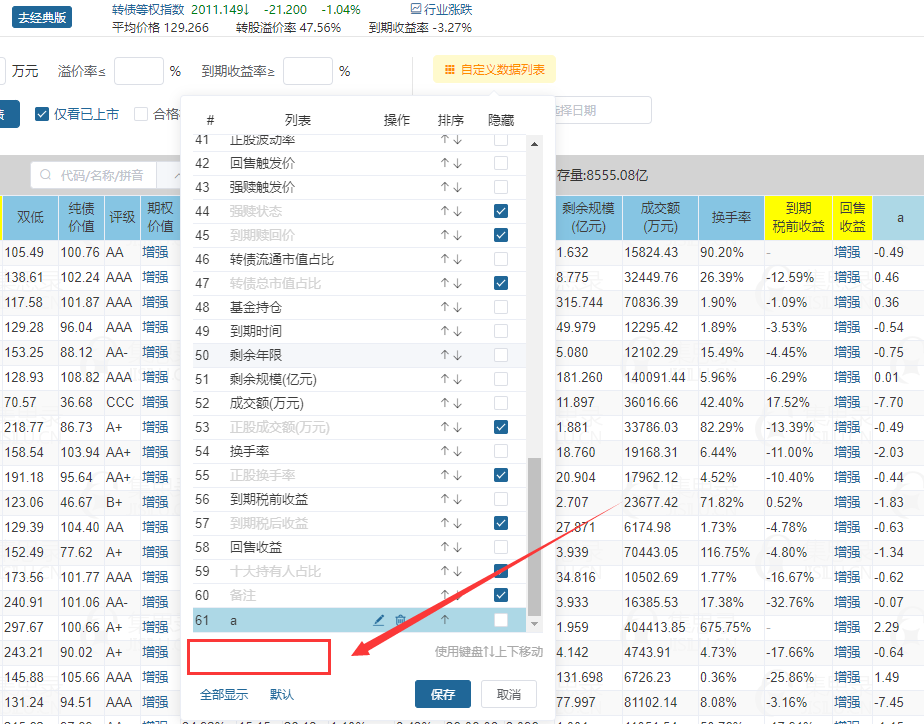This screenshot has width=924, height=724.
Task: Click the 行业涨跌 chart icon link
Action: (x=441, y=9)
